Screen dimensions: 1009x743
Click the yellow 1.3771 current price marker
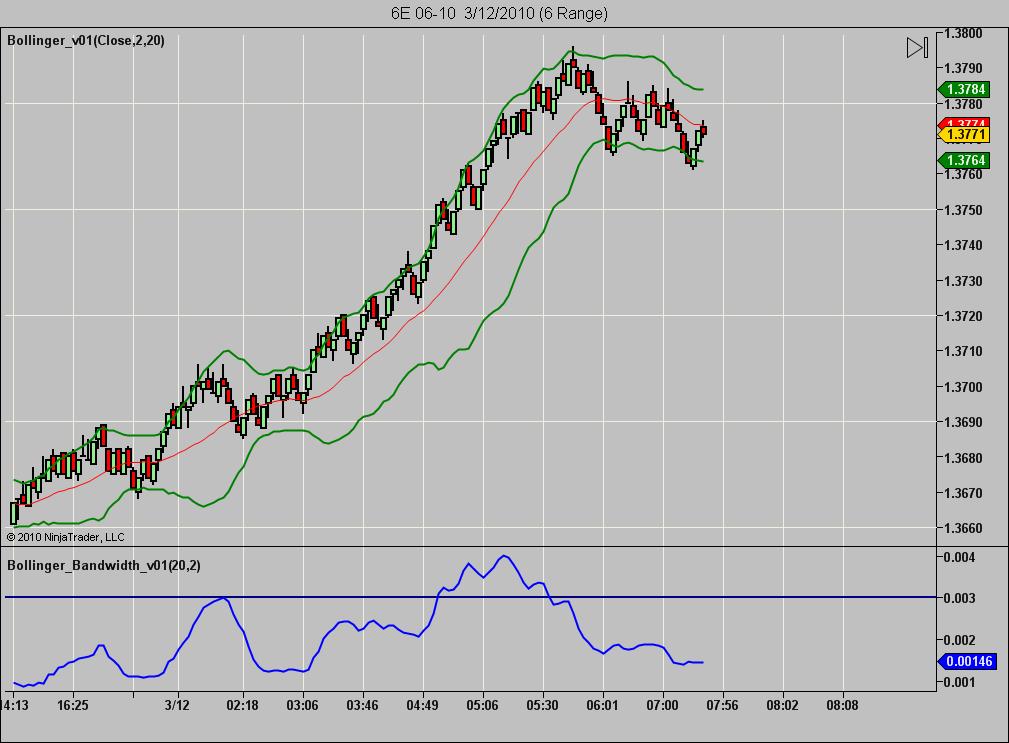coord(963,134)
